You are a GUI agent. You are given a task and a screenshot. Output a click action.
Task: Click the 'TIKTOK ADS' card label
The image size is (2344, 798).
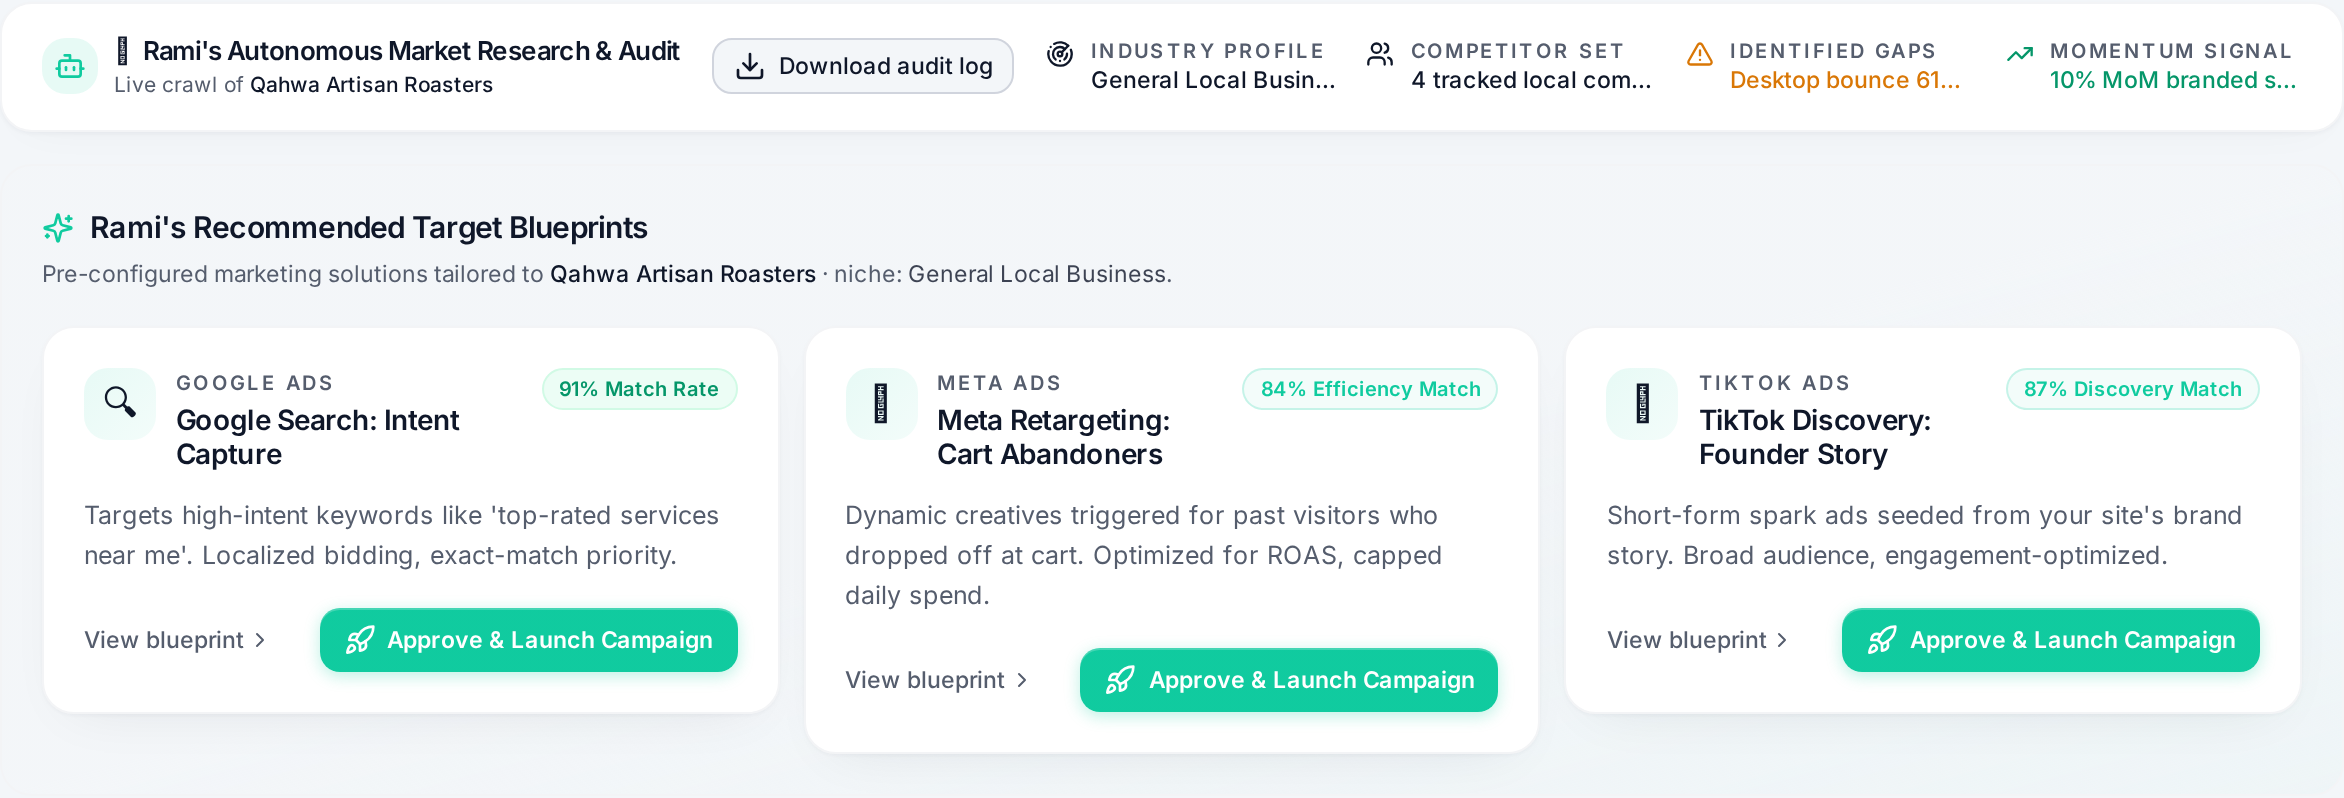pyautogui.click(x=1775, y=383)
